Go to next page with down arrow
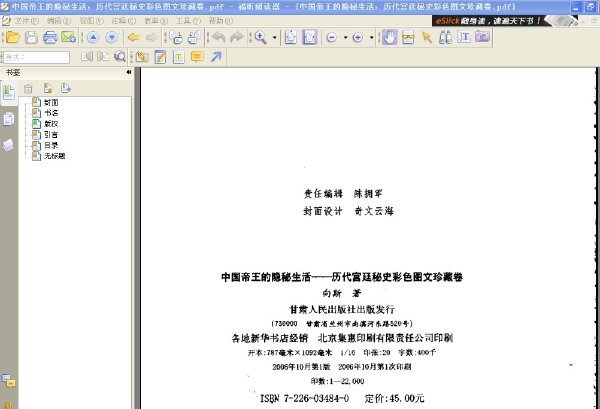This screenshot has width=600, height=409. 111,37
